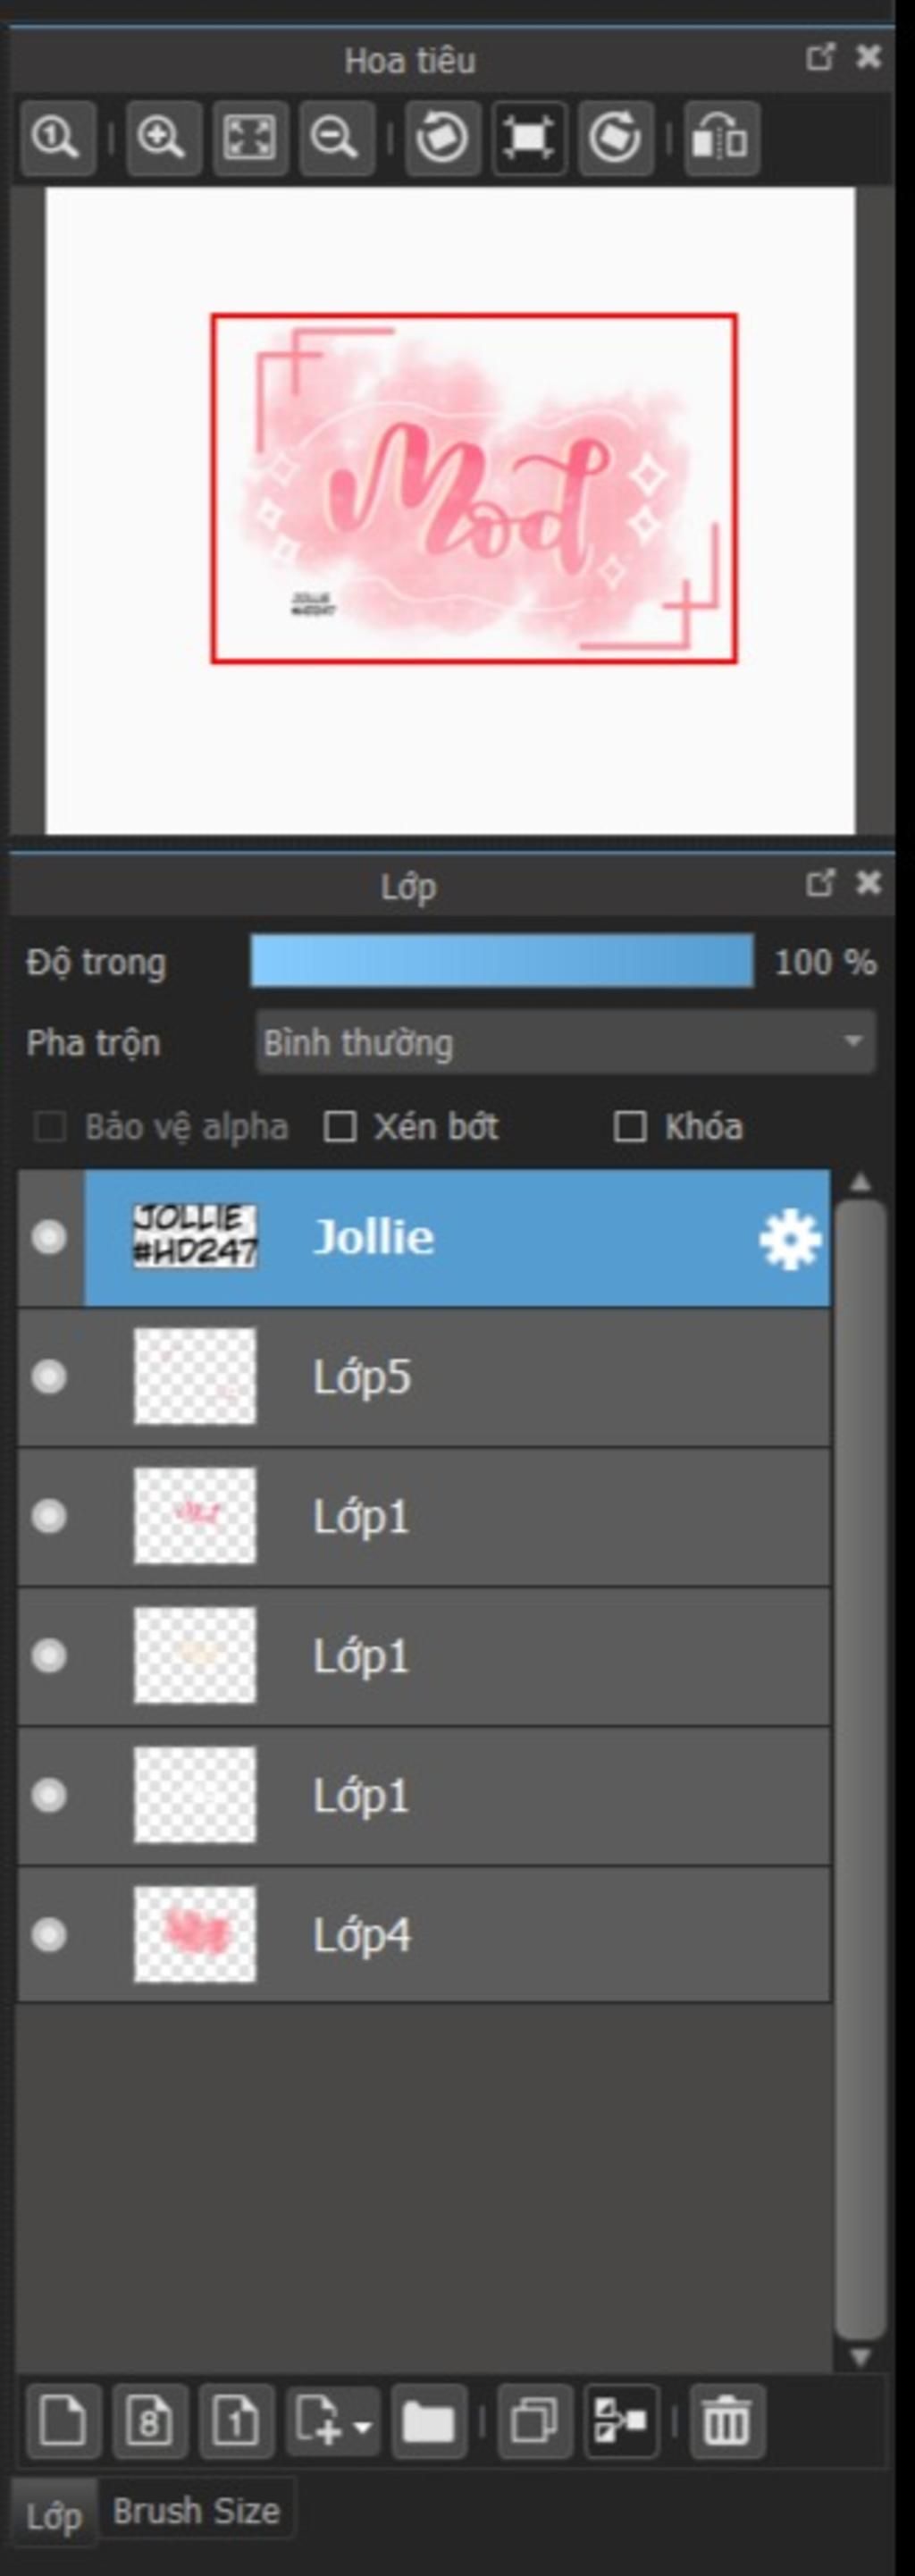Hide the Lớp5 layer visibility
This screenshot has width=915, height=2576.
point(49,1377)
